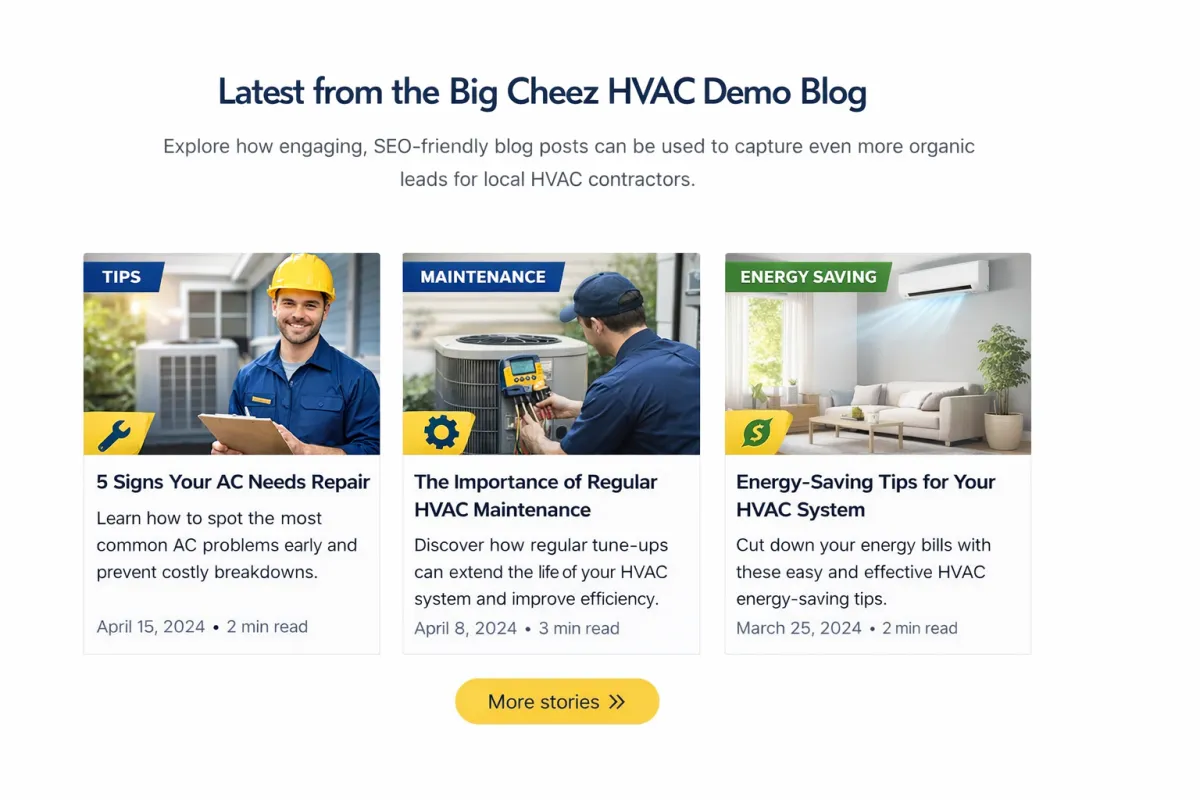This screenshot has width=1200, height=800.
Task: Click the gear icon on Maintenance card
Action: [441, 432]
